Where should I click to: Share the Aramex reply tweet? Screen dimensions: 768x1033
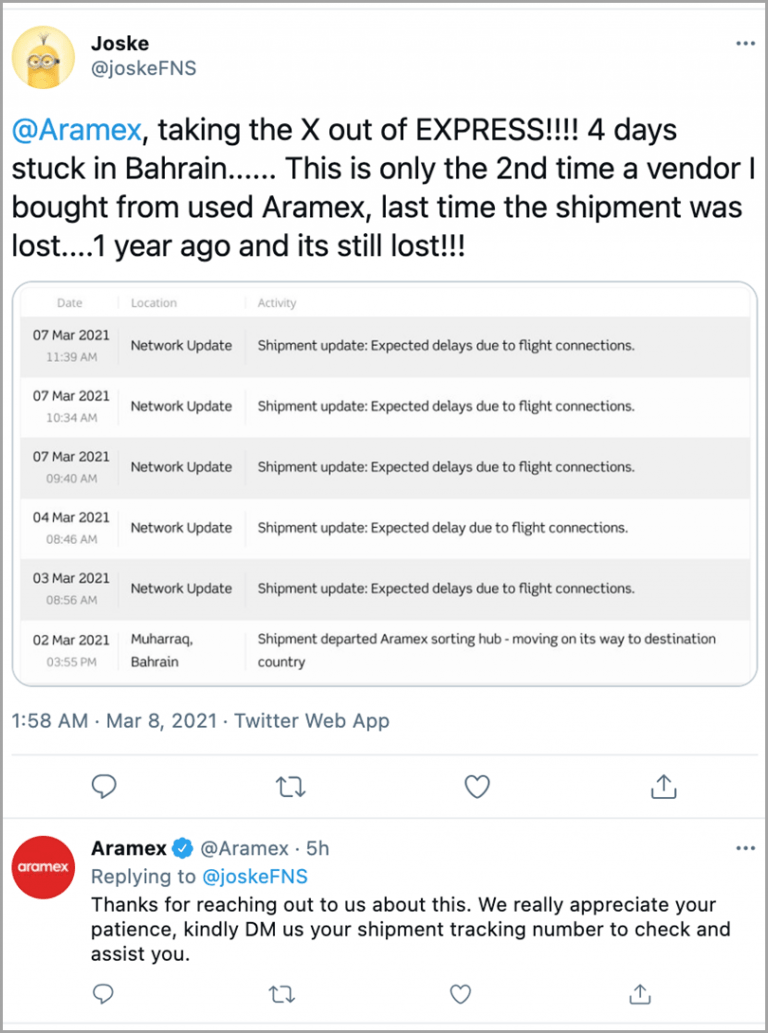point(638,994)
